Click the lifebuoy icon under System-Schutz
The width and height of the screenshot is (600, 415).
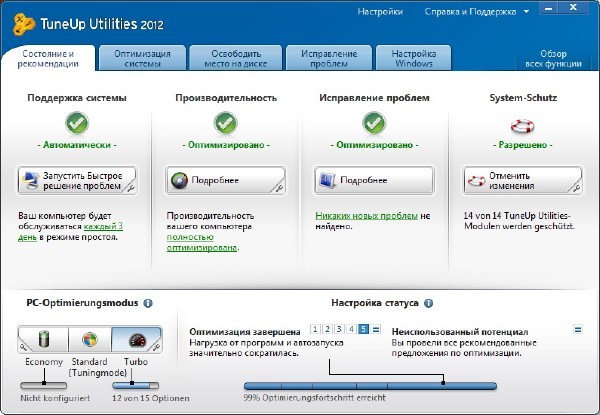pos(522,126)
